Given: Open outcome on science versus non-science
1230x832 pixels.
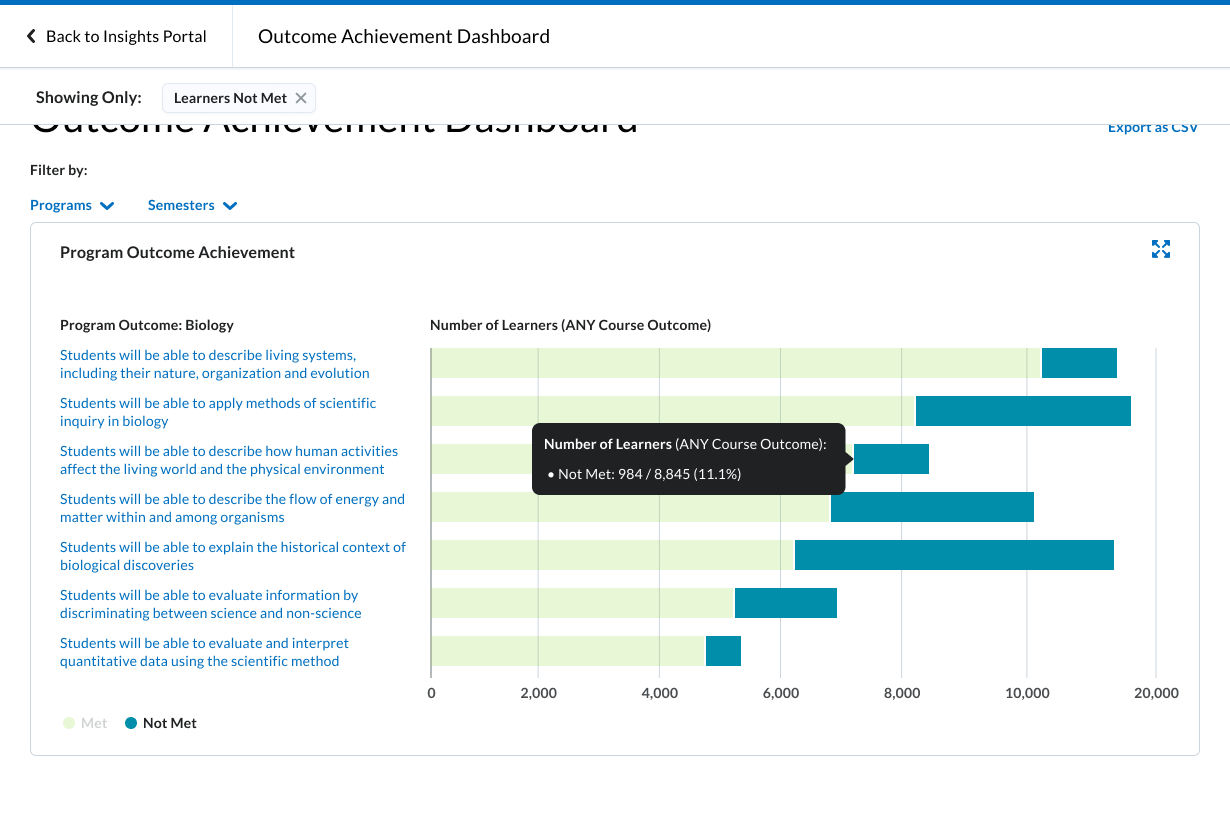Looking at the screenshot, I should click(x=210, y=604).
